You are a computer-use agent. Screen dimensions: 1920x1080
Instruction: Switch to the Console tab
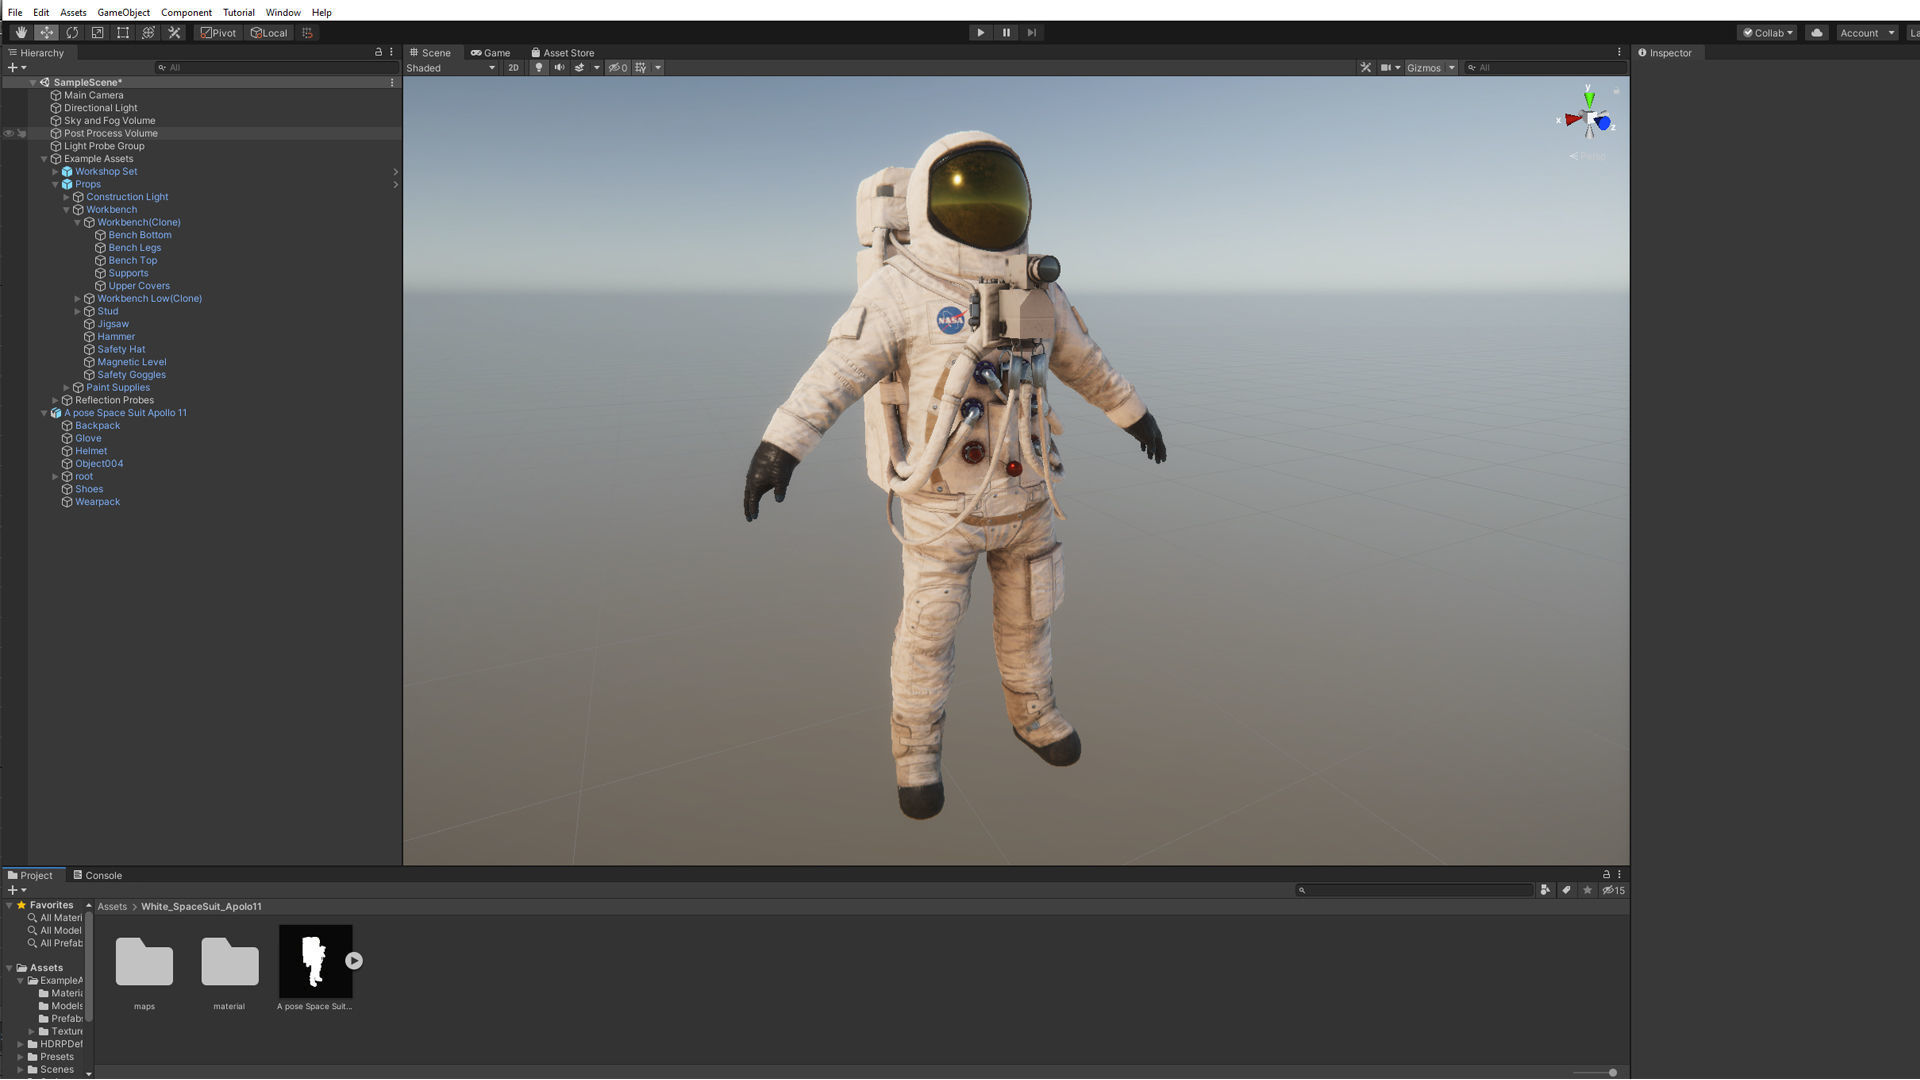click(97, 875)
